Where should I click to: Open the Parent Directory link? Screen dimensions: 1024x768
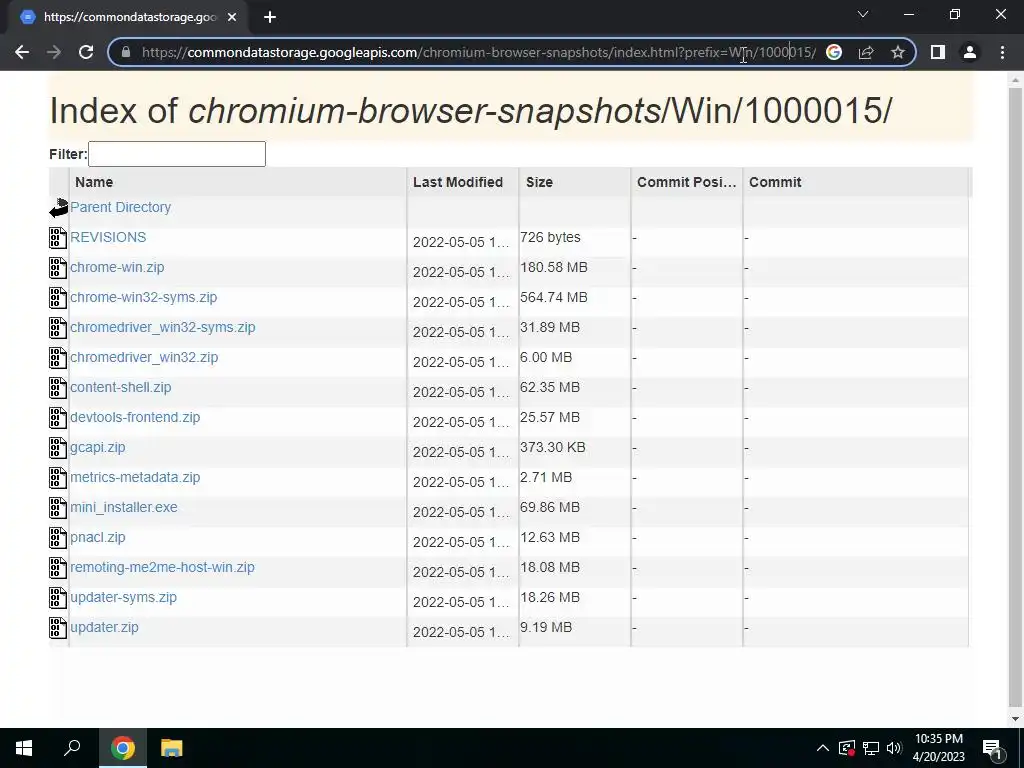click(x=121, y=207)
